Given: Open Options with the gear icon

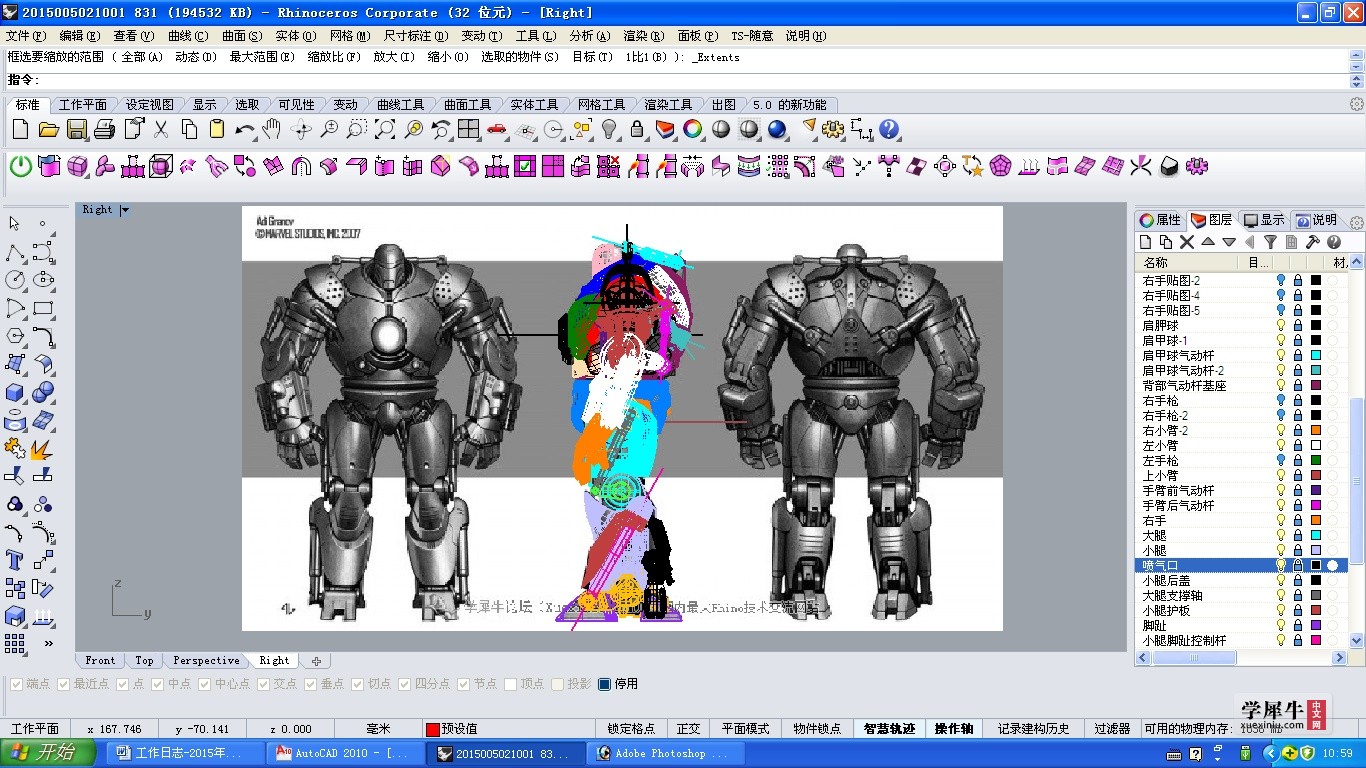Looking at the screenshot, I should coord(833,129).
